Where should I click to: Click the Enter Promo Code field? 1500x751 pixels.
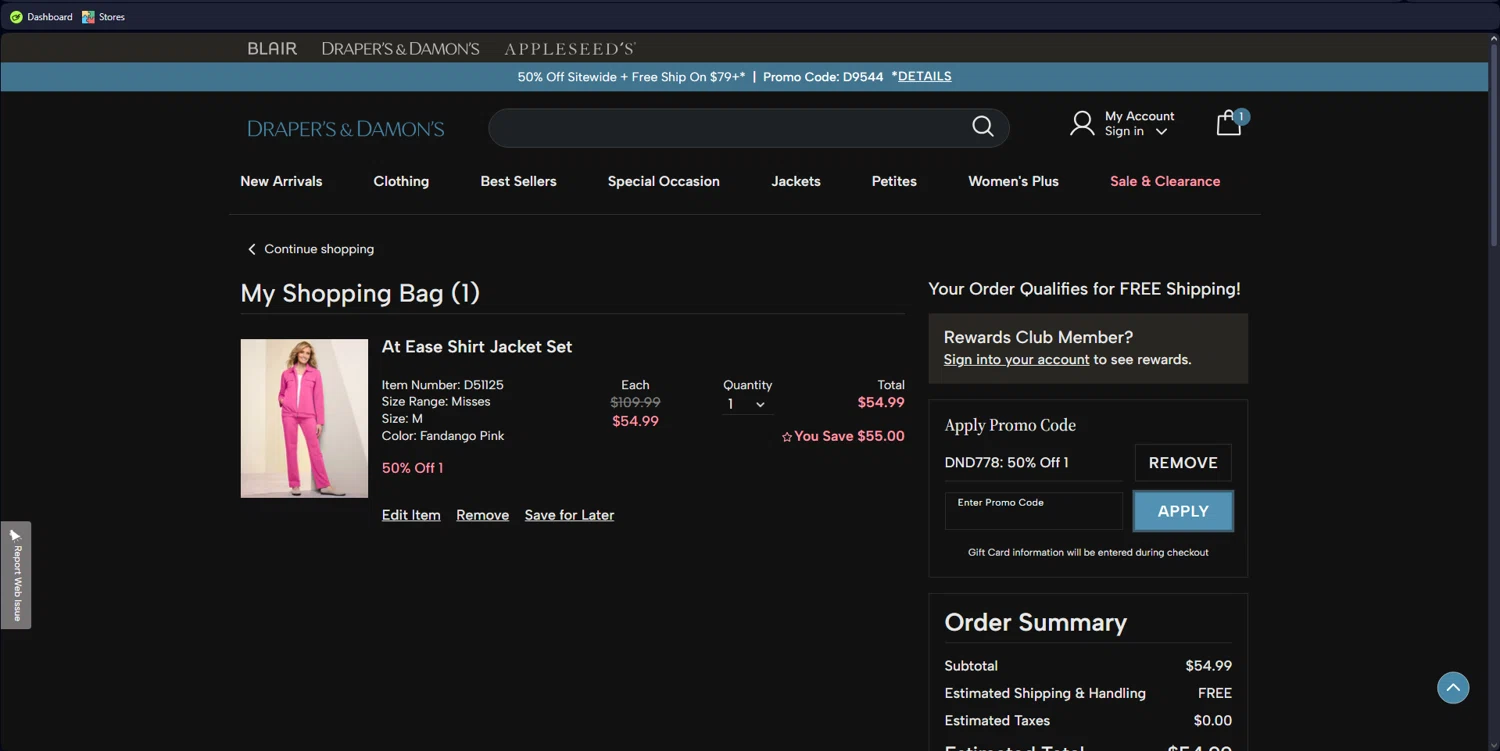click(x=1034, y=511)
